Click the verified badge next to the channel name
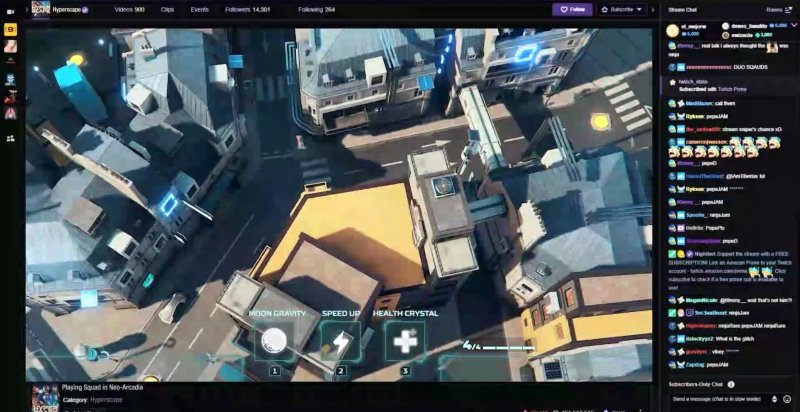Screen dimensions: 800x412 coord(85,10)
